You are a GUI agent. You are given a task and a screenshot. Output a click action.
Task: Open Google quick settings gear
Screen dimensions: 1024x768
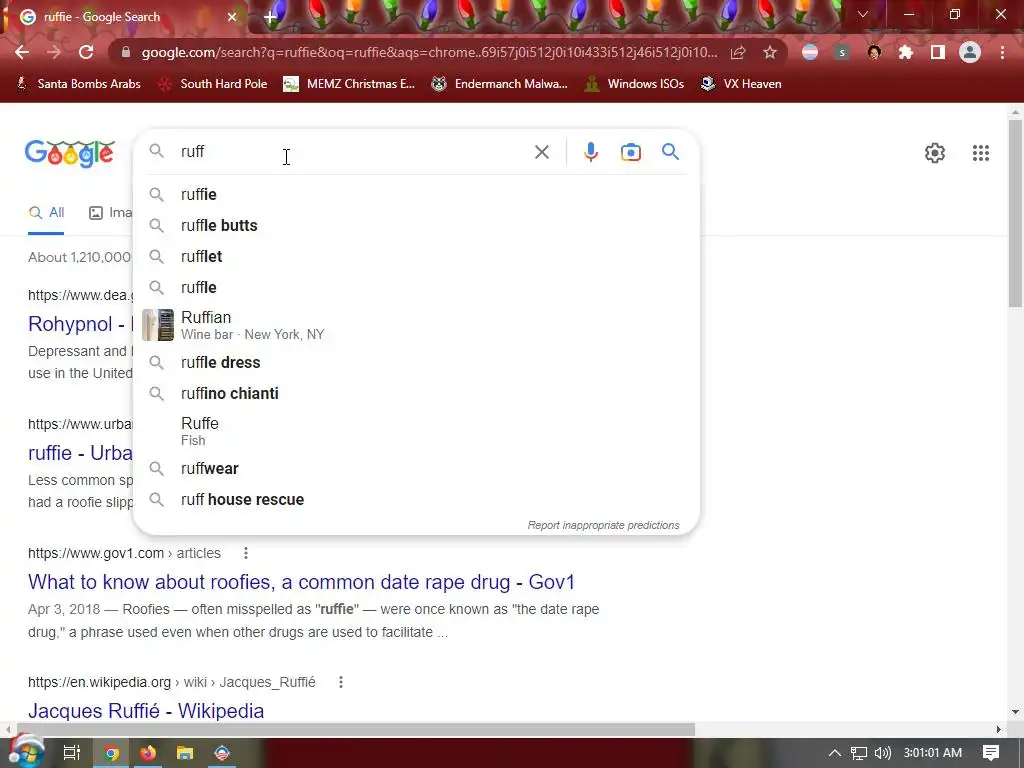(x=935, y=153)
